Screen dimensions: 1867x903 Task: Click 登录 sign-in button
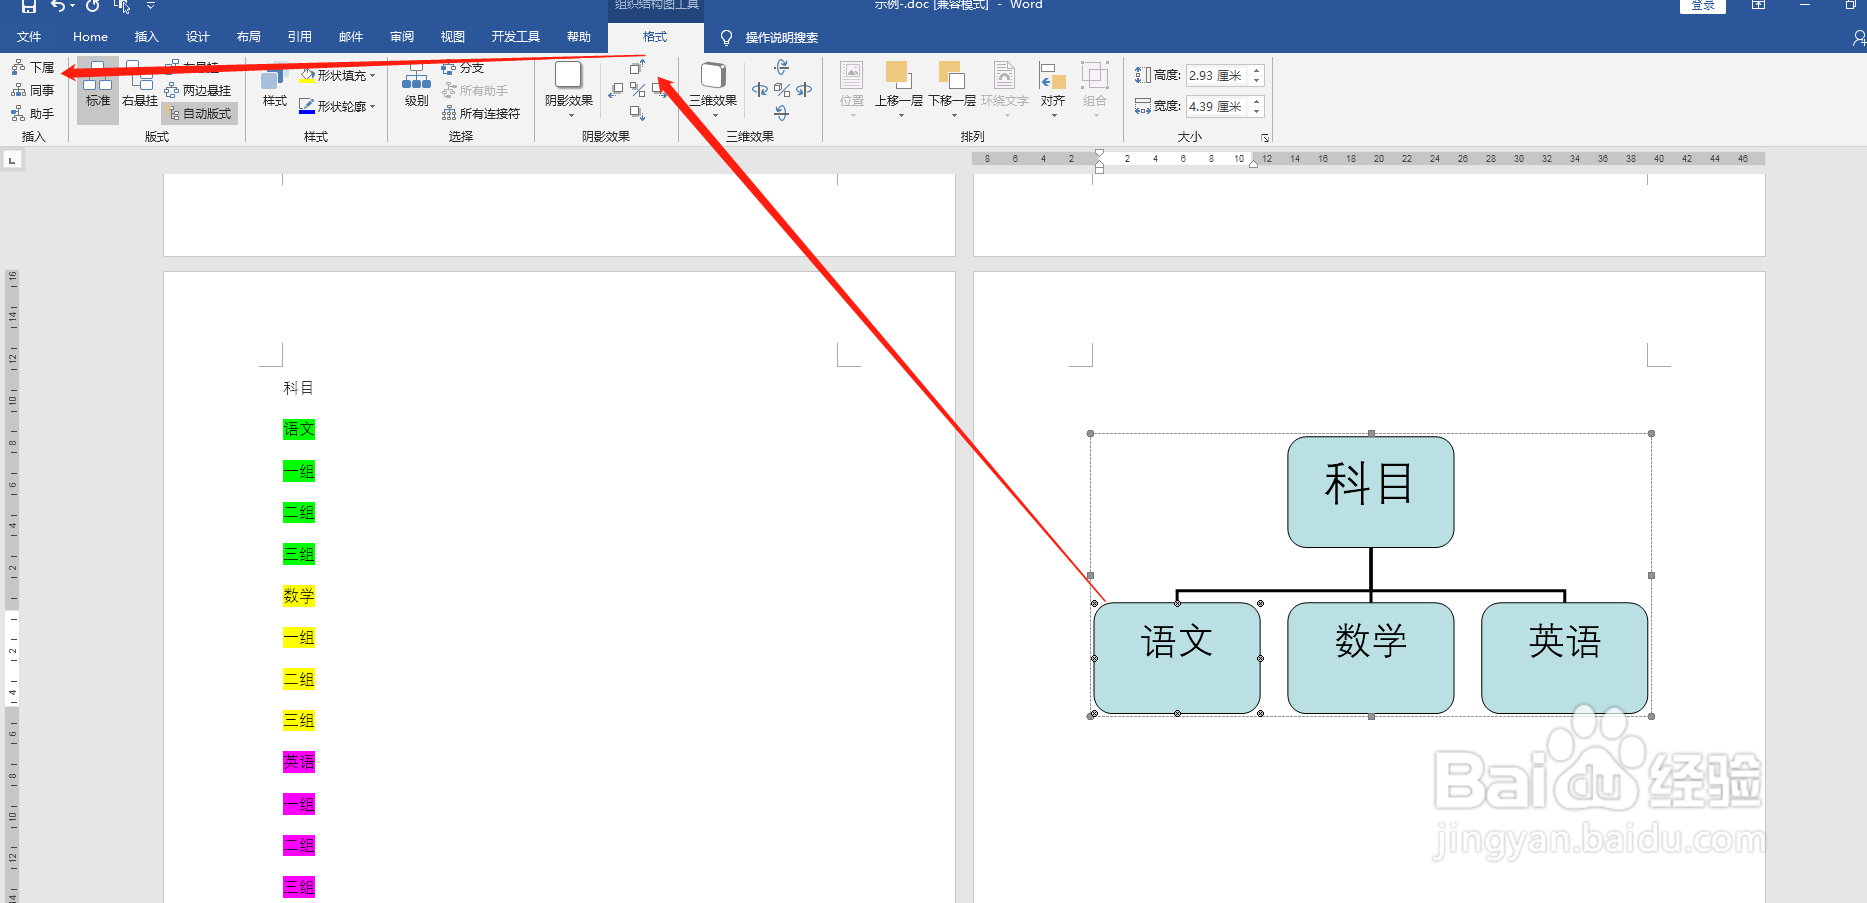[1703, 5]
